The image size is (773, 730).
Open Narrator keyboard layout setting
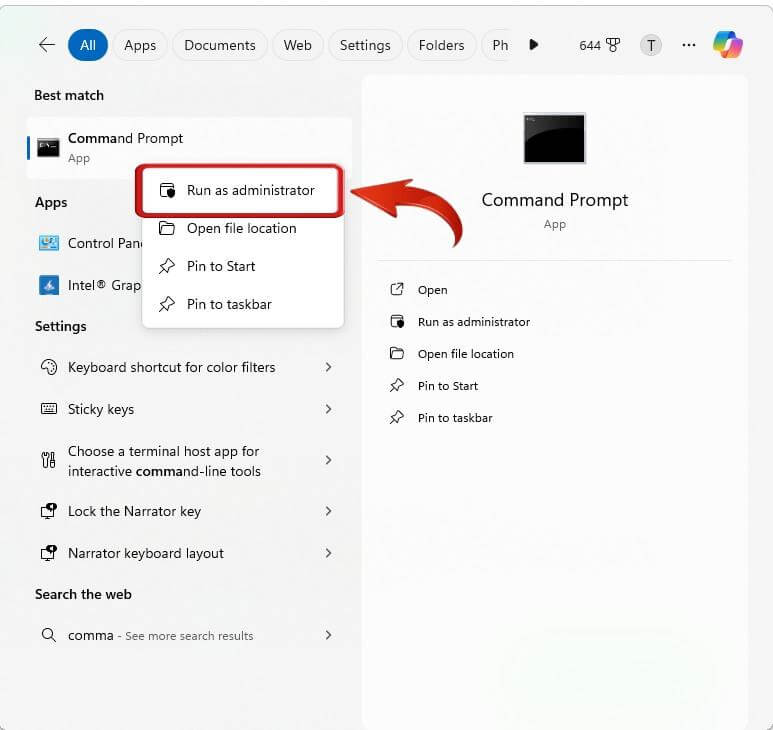coord(187,553)
